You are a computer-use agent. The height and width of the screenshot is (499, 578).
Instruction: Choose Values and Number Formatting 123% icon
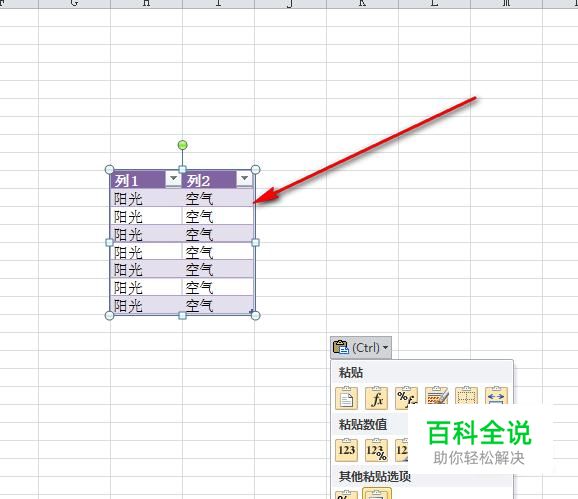(376, 450)
